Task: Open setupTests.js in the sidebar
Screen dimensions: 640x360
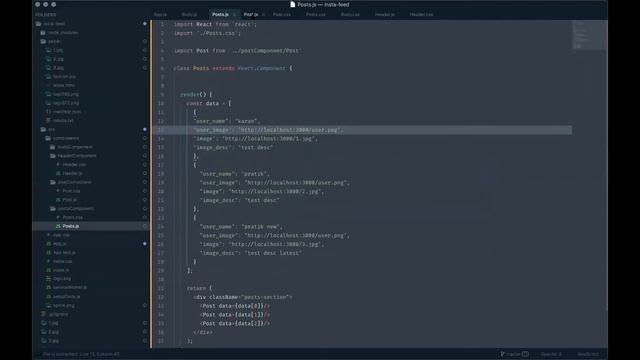Action: pos(66,297)
